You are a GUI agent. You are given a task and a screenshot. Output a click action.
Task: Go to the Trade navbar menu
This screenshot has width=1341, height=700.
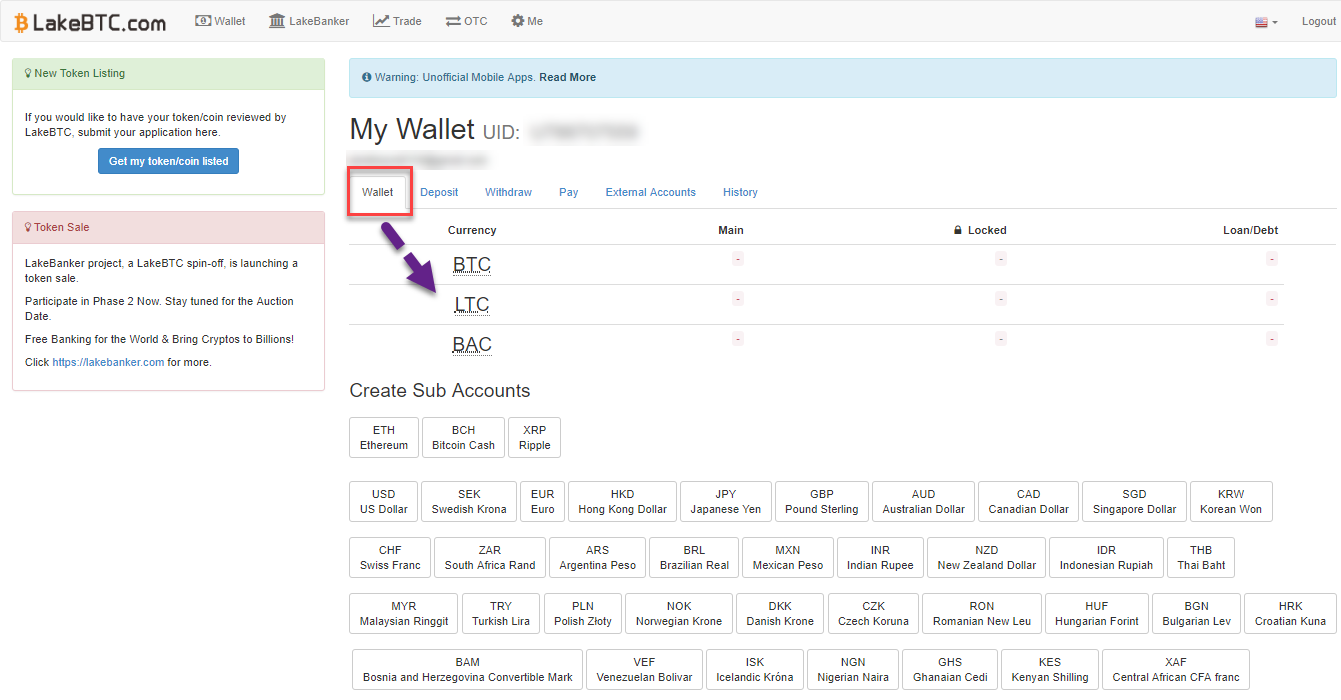[397, 21]
